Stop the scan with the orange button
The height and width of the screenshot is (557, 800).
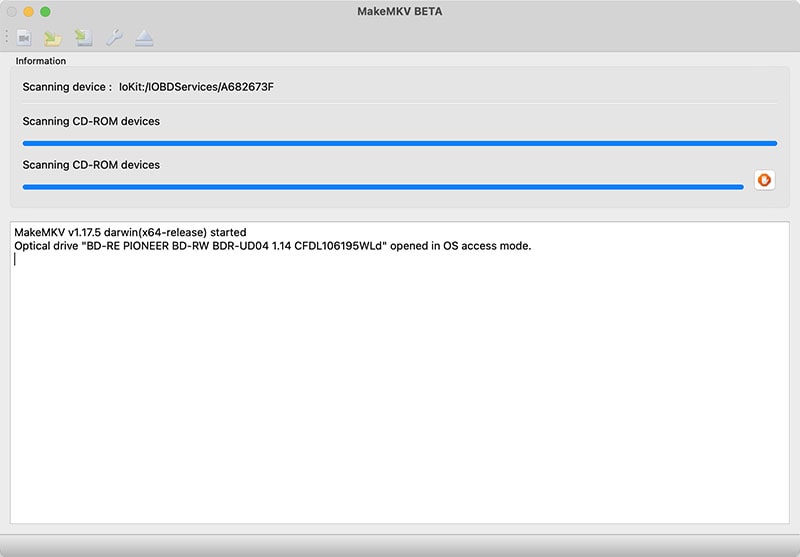[x=764, y=180]
